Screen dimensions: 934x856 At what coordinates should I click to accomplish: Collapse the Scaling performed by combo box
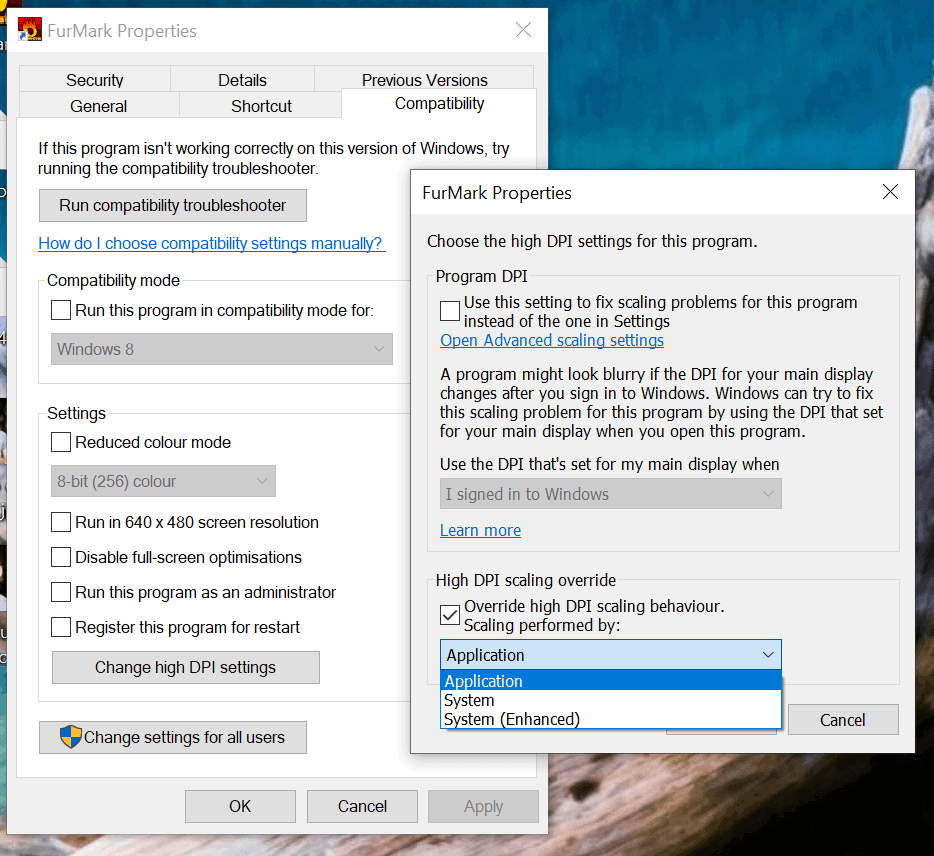611,655
